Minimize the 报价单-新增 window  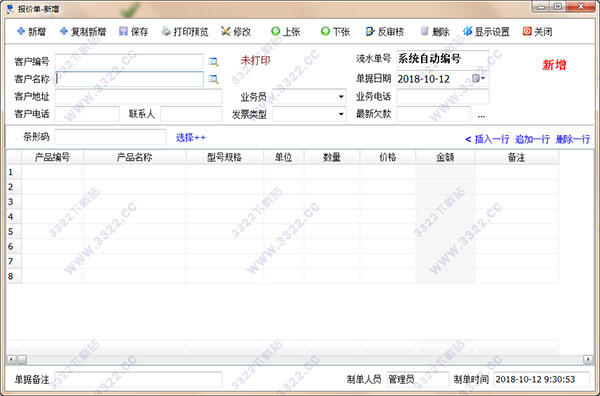tap(541, 7)
